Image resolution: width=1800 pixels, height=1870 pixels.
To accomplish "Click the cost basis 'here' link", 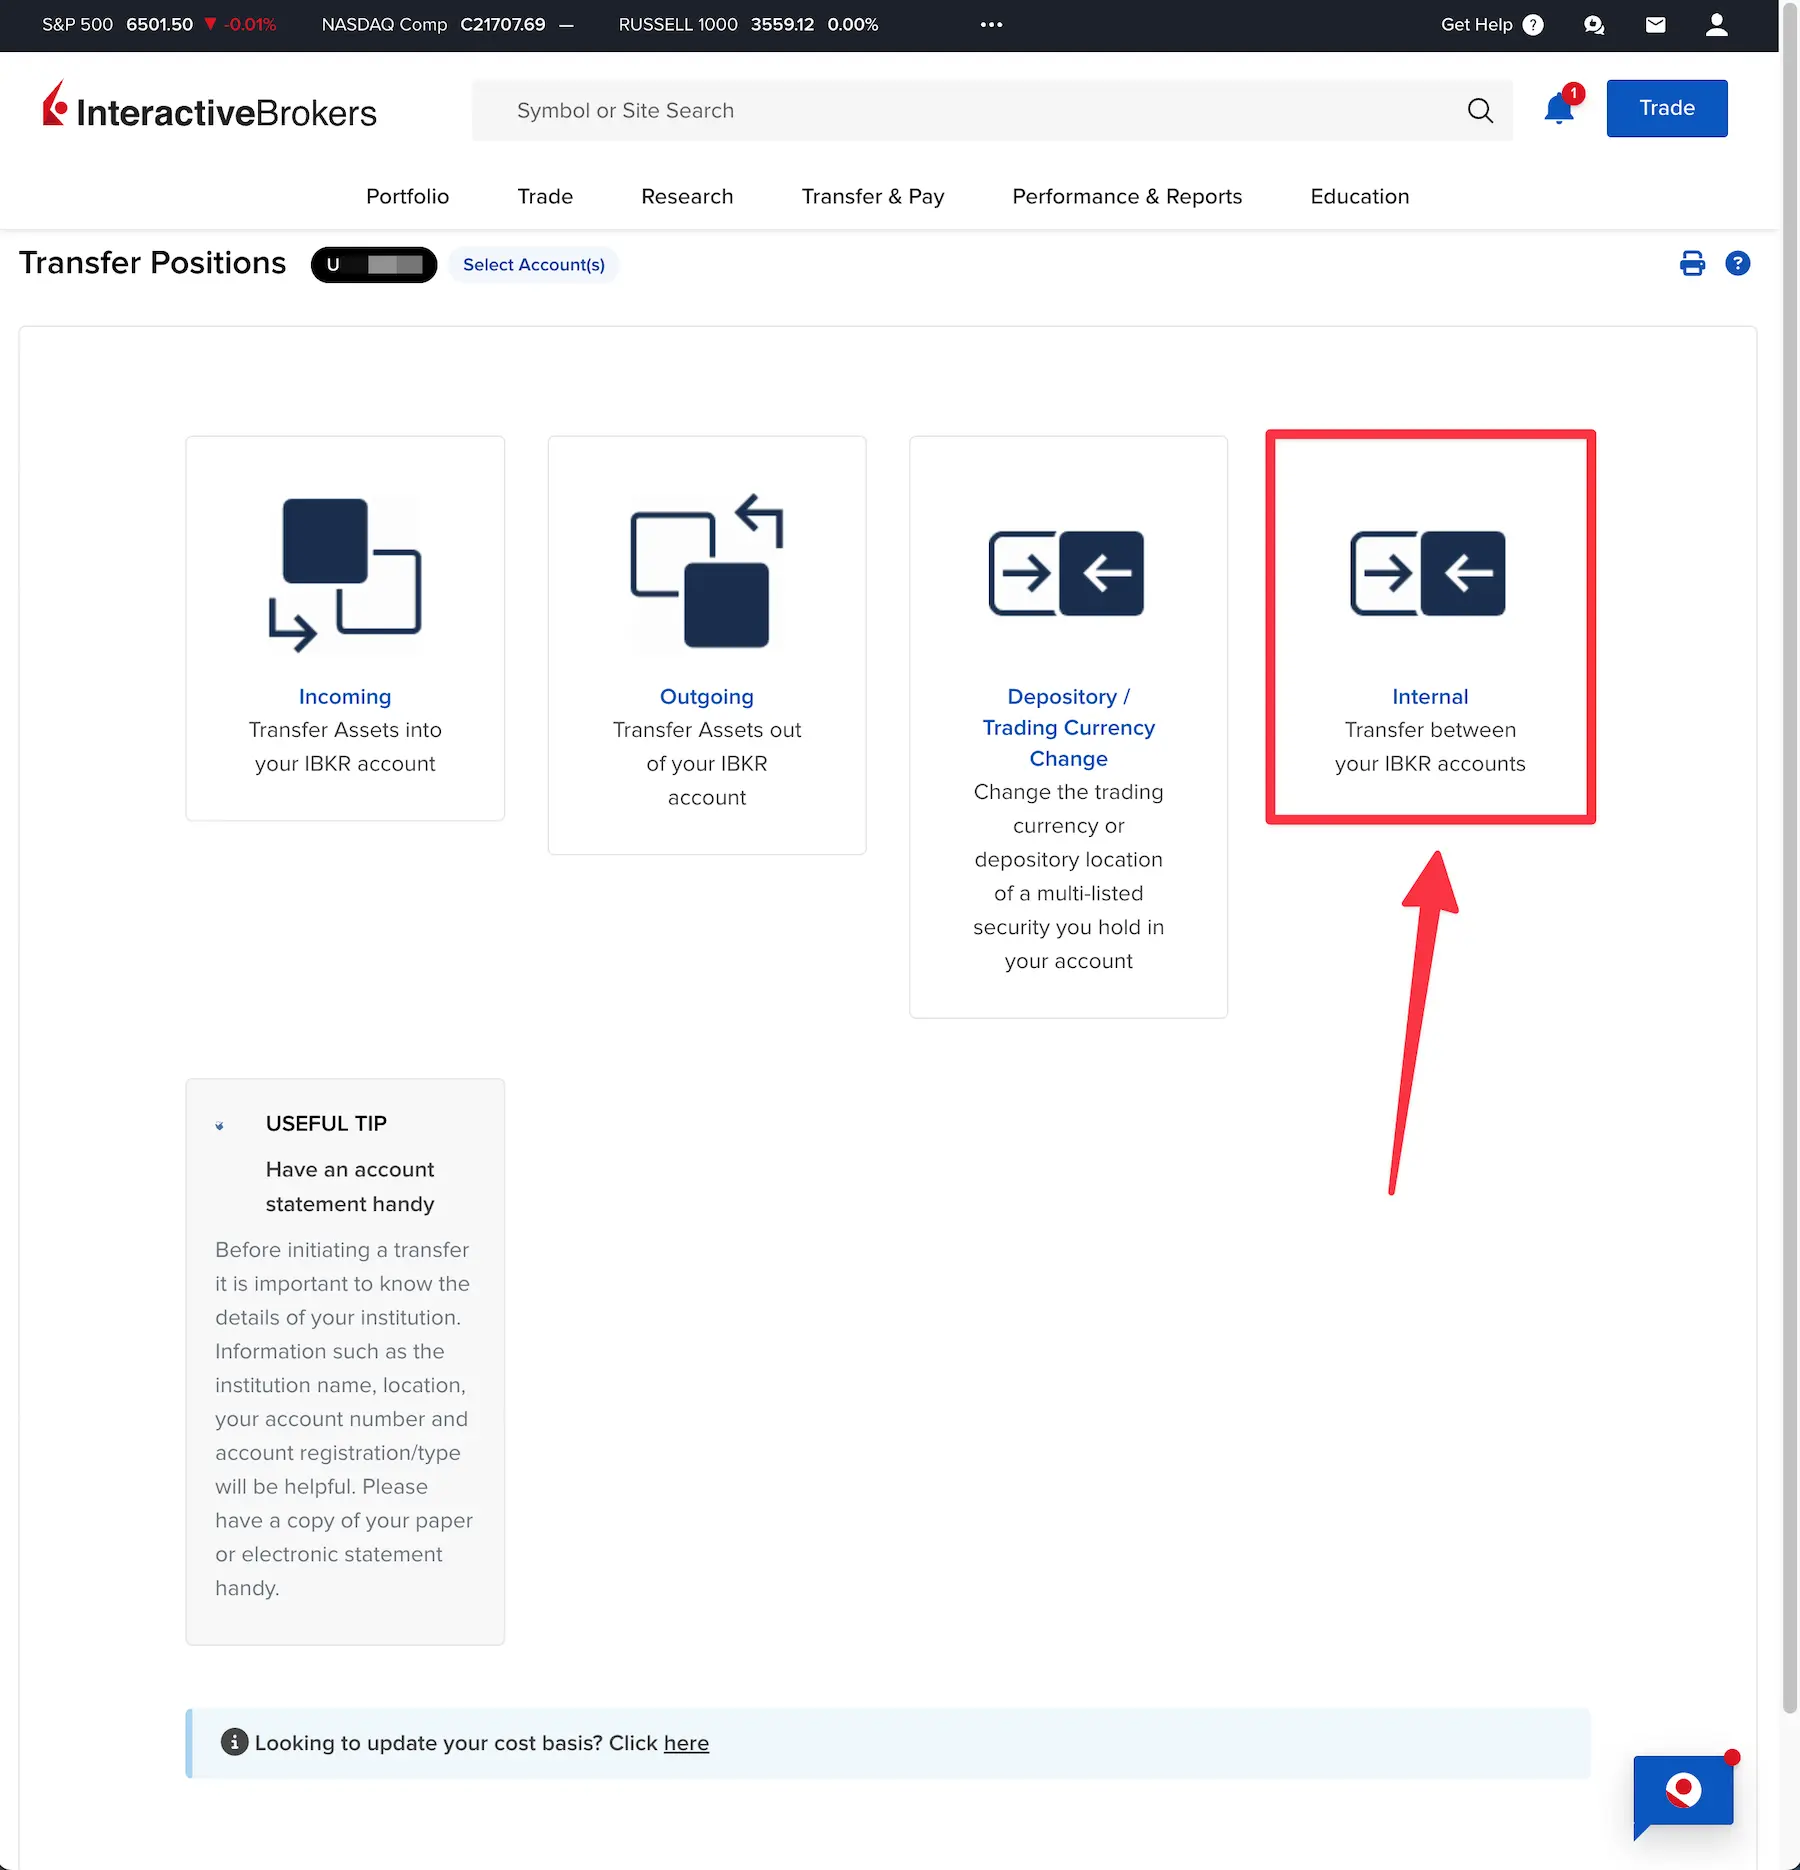I will click(686, 1743).
